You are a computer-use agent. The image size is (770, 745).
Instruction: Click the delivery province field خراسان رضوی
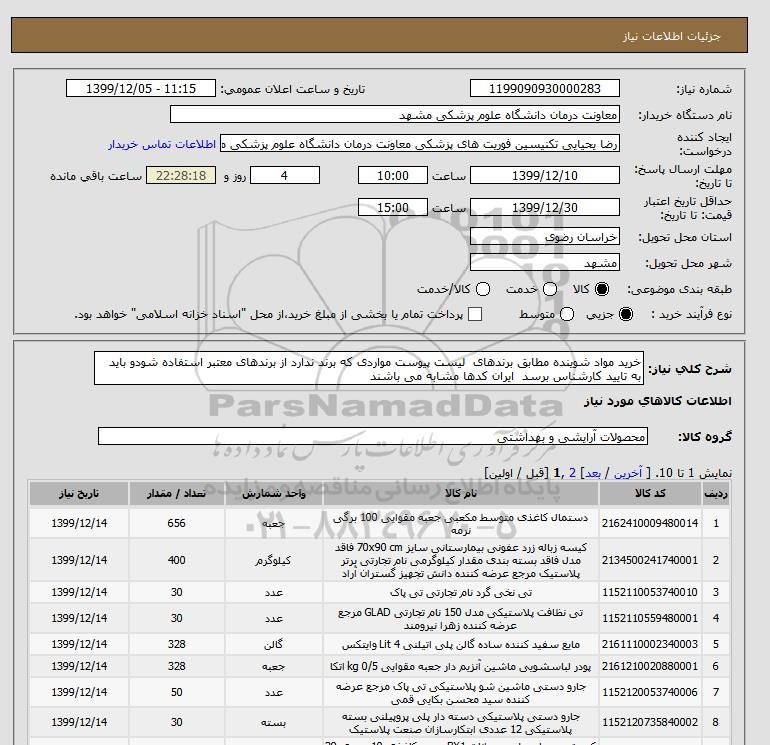(545, 237)
